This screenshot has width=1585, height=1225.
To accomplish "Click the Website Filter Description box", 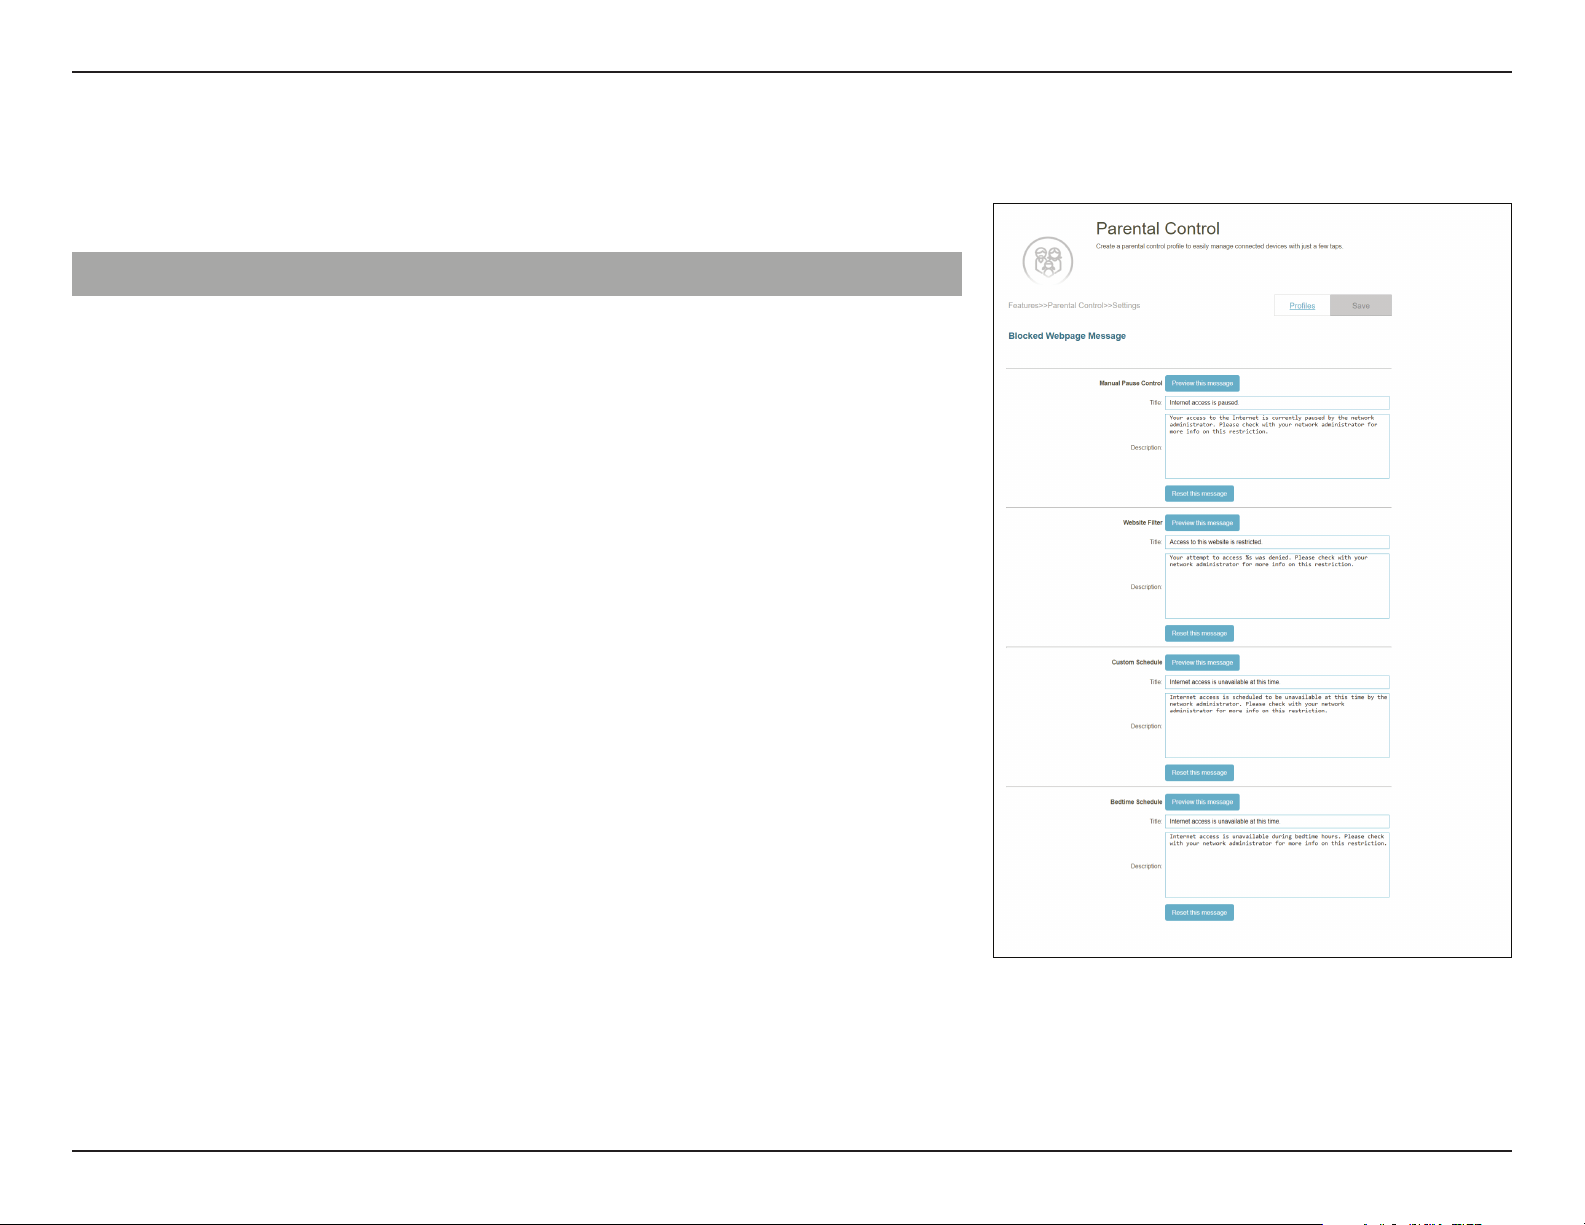I will (x=1277, y=586).
